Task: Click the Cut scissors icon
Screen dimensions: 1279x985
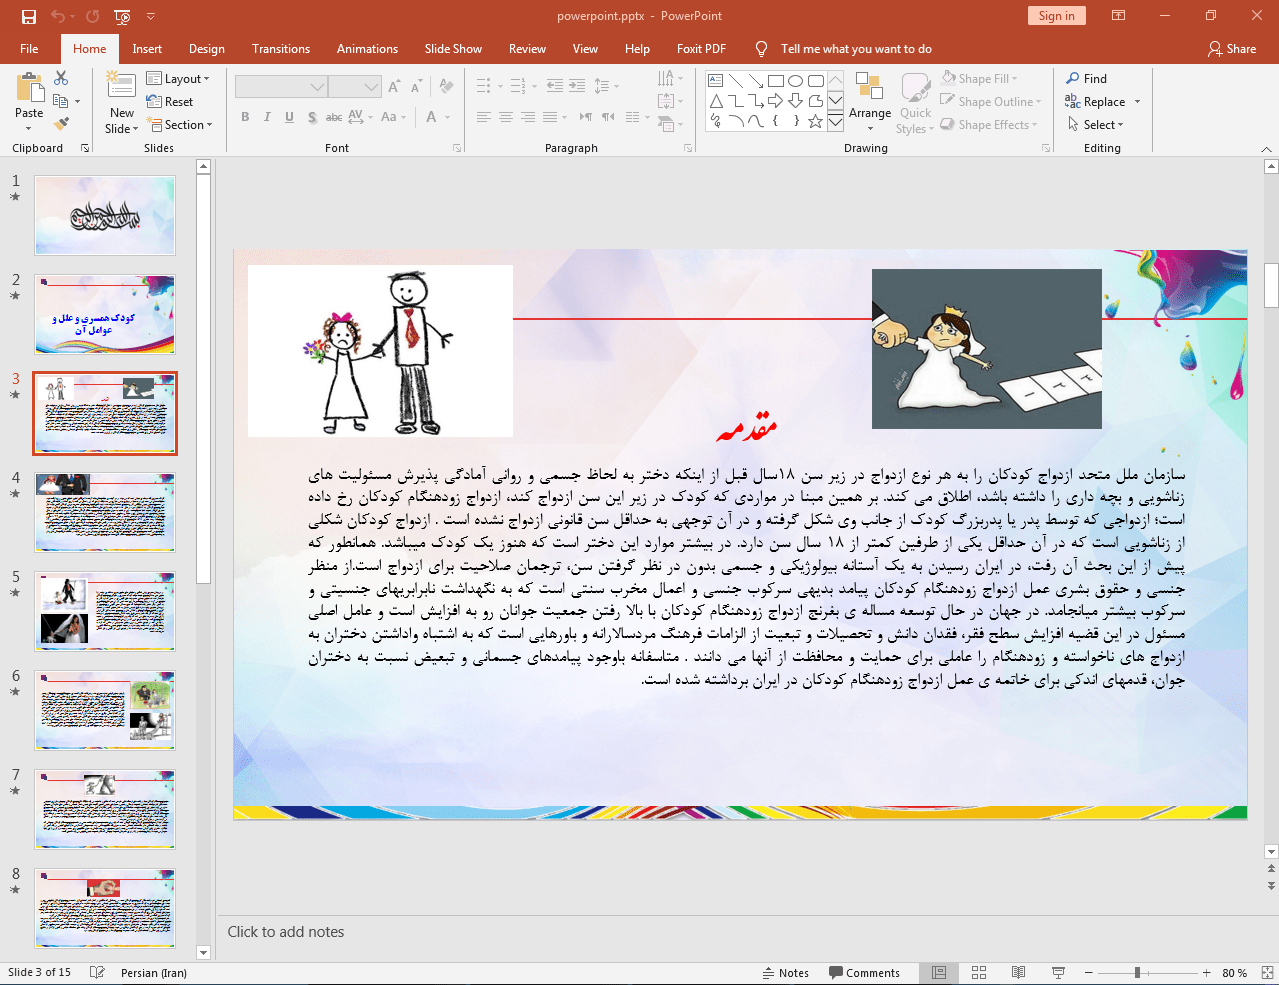Action: click(61, 78)
